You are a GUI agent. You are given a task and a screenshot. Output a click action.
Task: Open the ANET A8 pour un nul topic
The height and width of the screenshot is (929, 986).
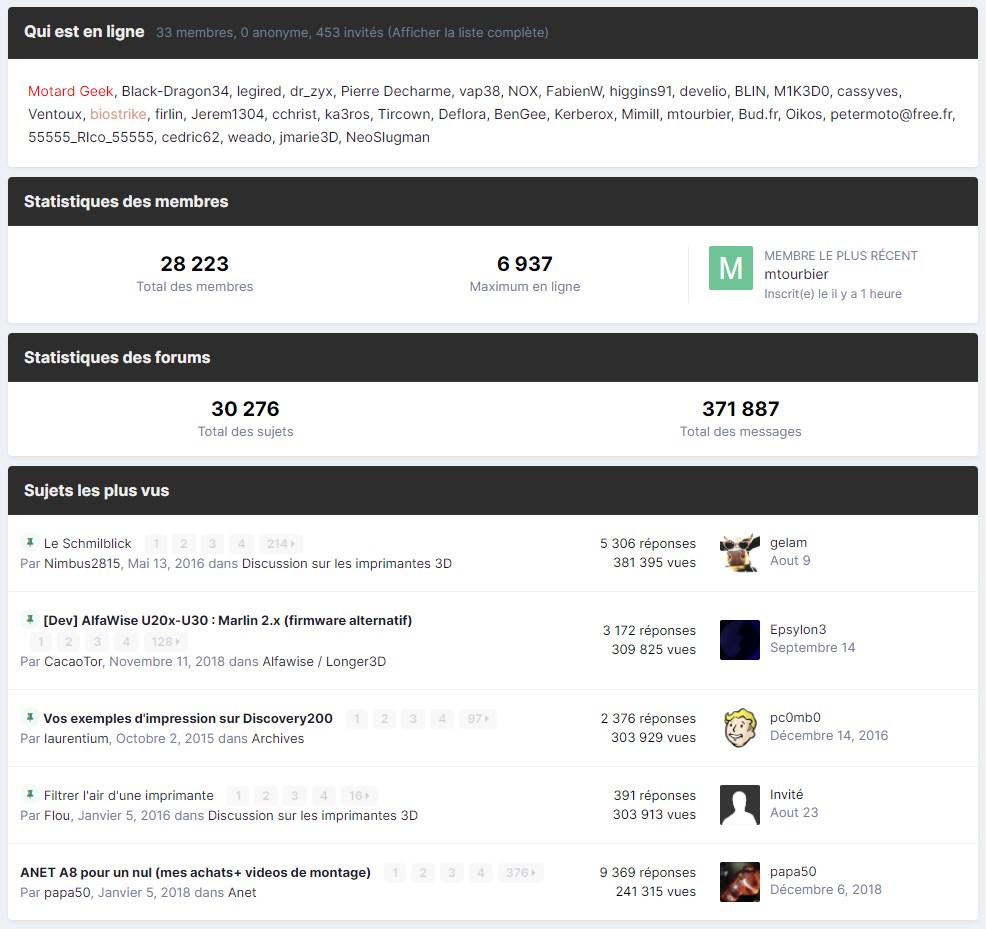pos(196,872)
